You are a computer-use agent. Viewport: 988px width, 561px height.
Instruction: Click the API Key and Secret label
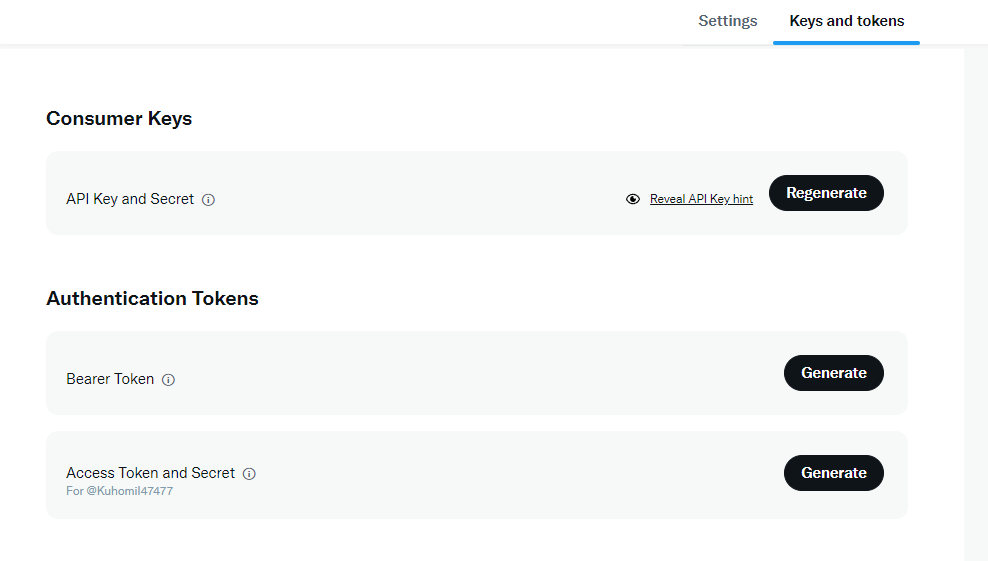pos(130,199)
